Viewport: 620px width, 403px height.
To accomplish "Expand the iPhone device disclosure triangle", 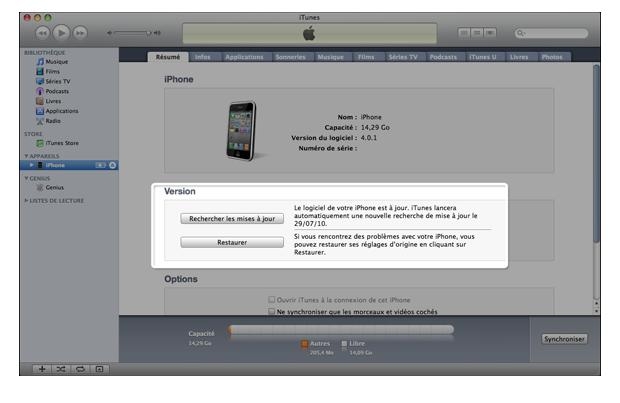I will coord(32,165).
